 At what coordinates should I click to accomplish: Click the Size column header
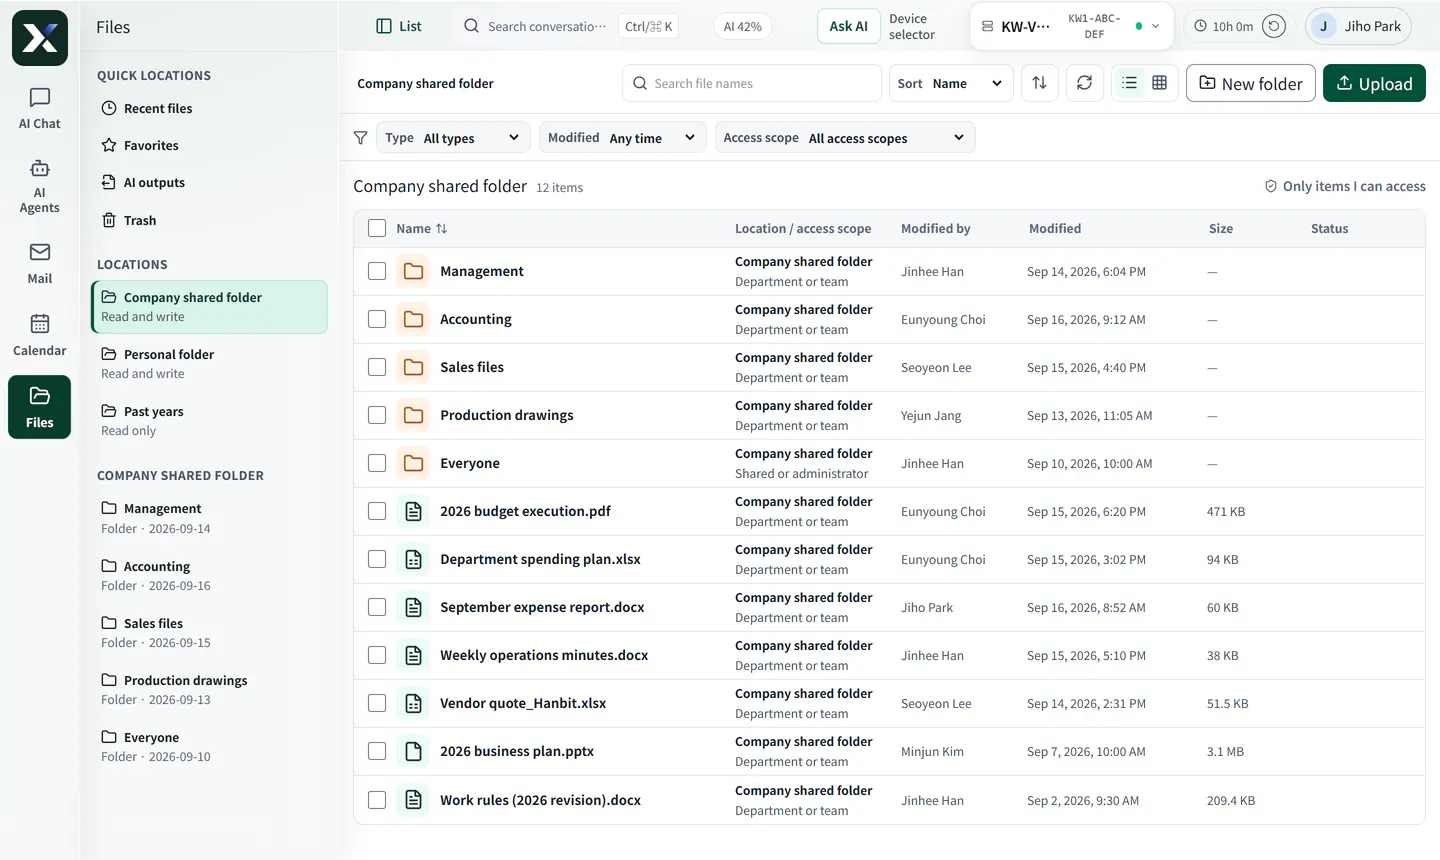coord(1220,228)
